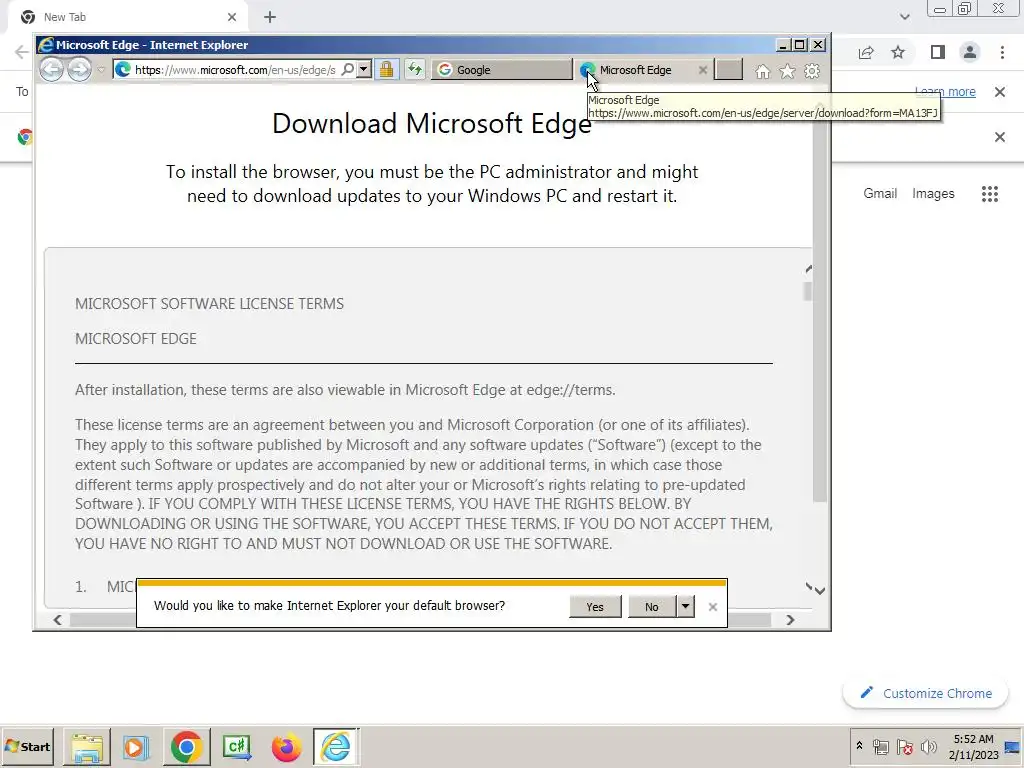Show address bar autocomplete dropdown
The height and width of the screenshot is (768, 1024).
[364, 69]
